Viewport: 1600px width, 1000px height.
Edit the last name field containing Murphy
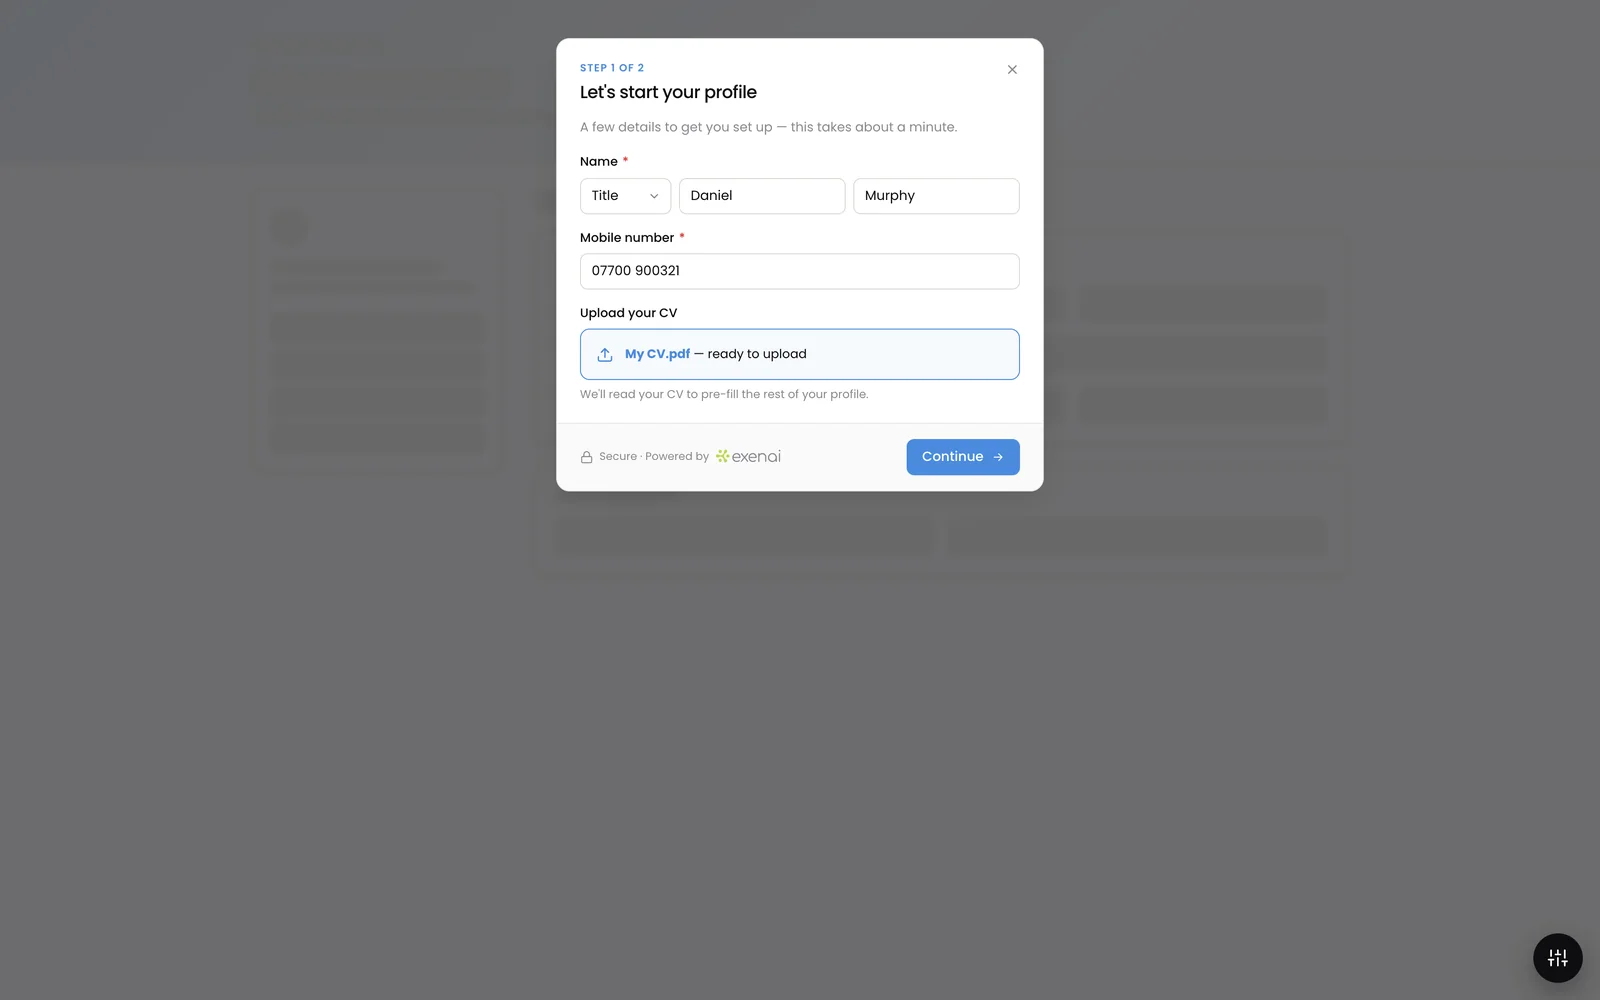(936, 196)
